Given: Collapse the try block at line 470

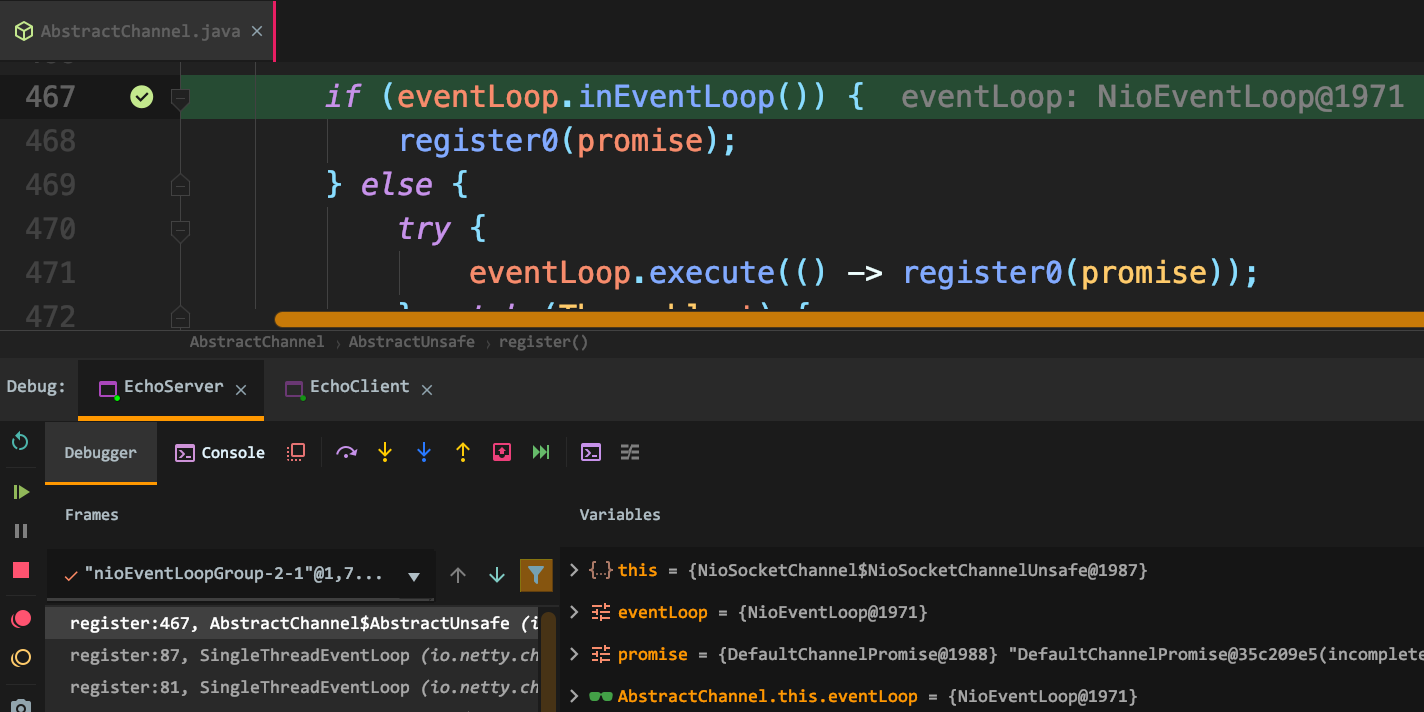Looking at the screenshot, I should click(180, 229).
